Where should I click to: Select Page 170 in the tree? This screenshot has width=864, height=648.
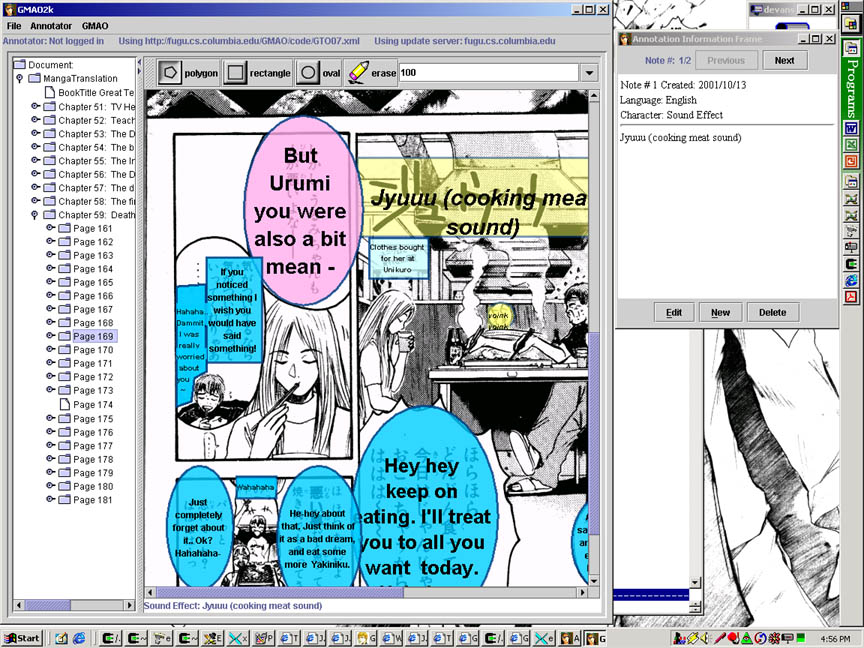(x=86, y=350)
